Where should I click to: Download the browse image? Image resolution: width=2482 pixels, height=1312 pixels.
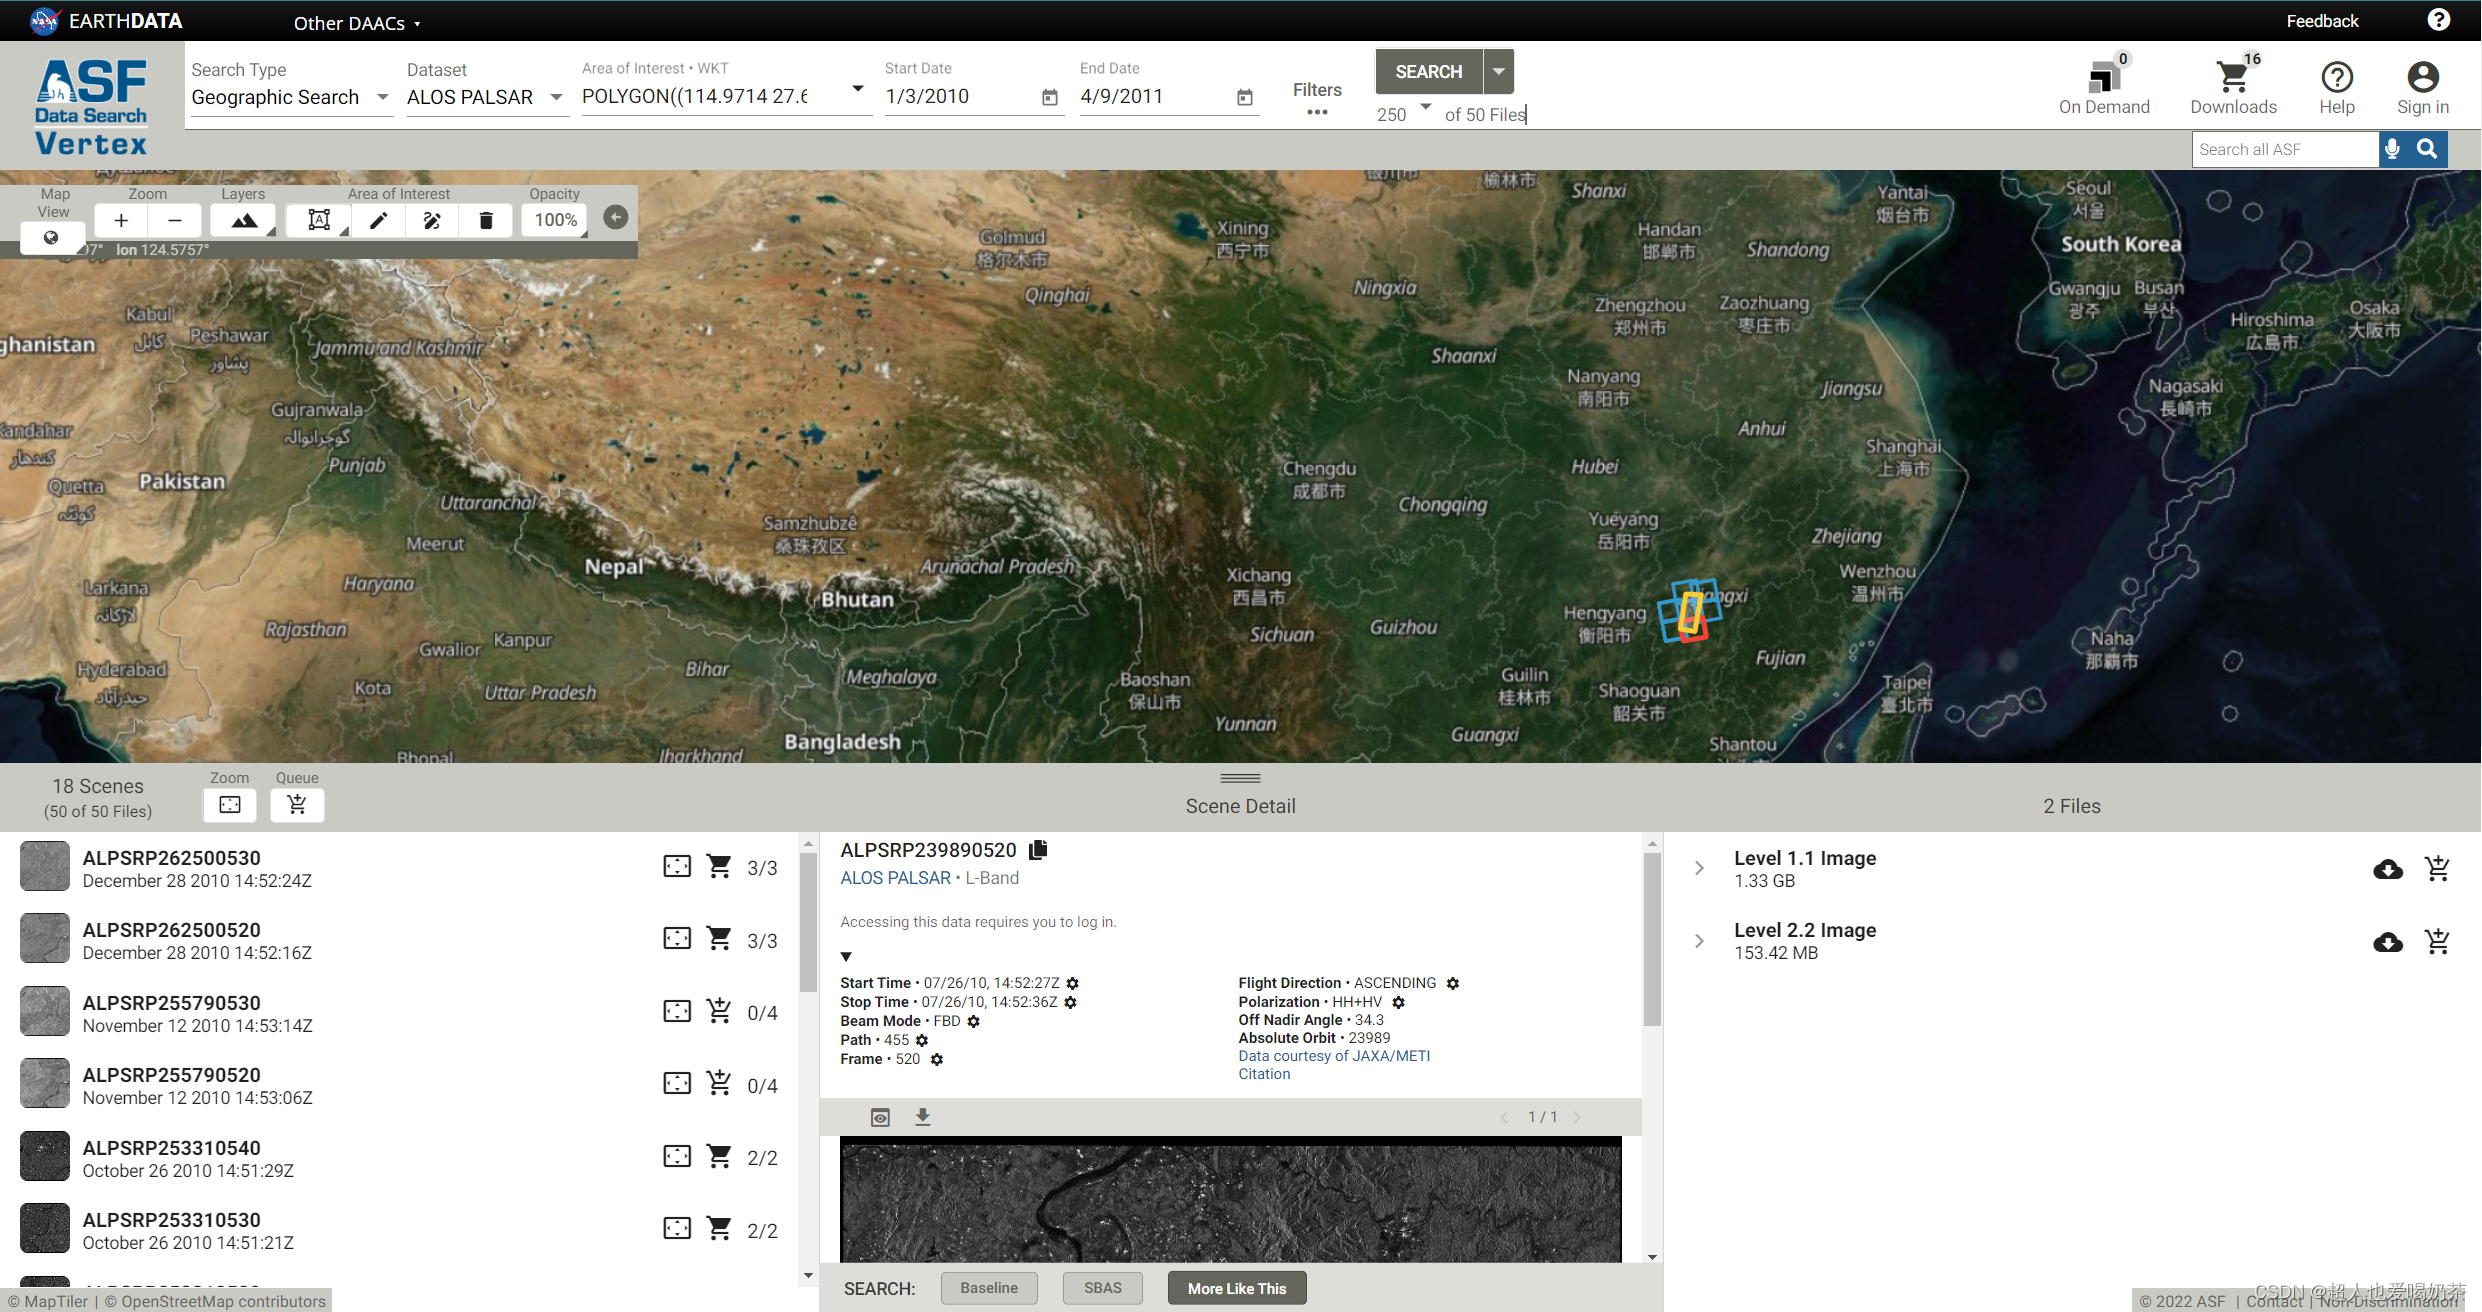[923, 1117]
